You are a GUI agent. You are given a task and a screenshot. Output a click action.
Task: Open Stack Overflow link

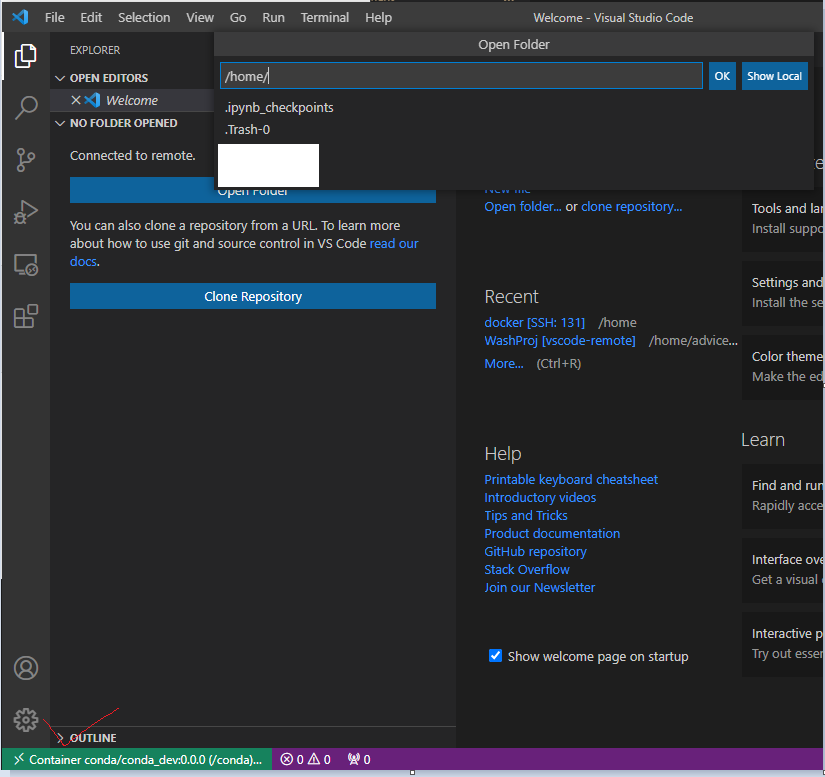coord(527,569)
